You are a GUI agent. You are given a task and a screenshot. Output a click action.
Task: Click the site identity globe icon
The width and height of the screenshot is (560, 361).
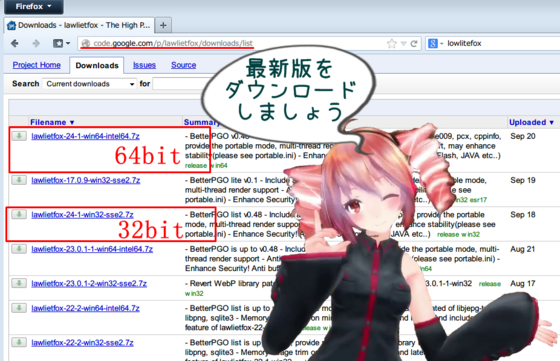pyautogui.click(x=86, y=44)
